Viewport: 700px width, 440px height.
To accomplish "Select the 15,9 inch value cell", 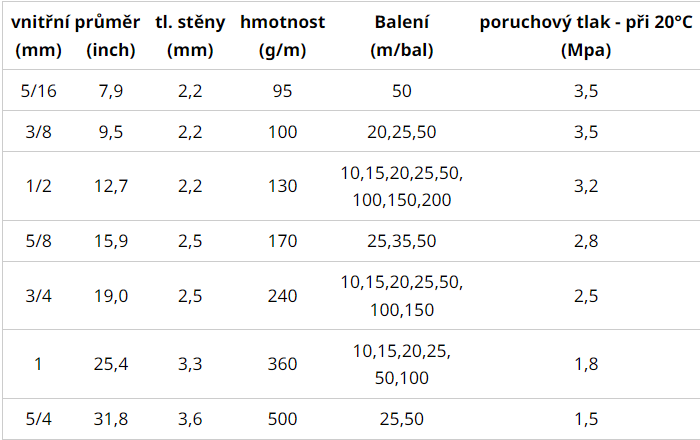I will [x=111, y=241].
